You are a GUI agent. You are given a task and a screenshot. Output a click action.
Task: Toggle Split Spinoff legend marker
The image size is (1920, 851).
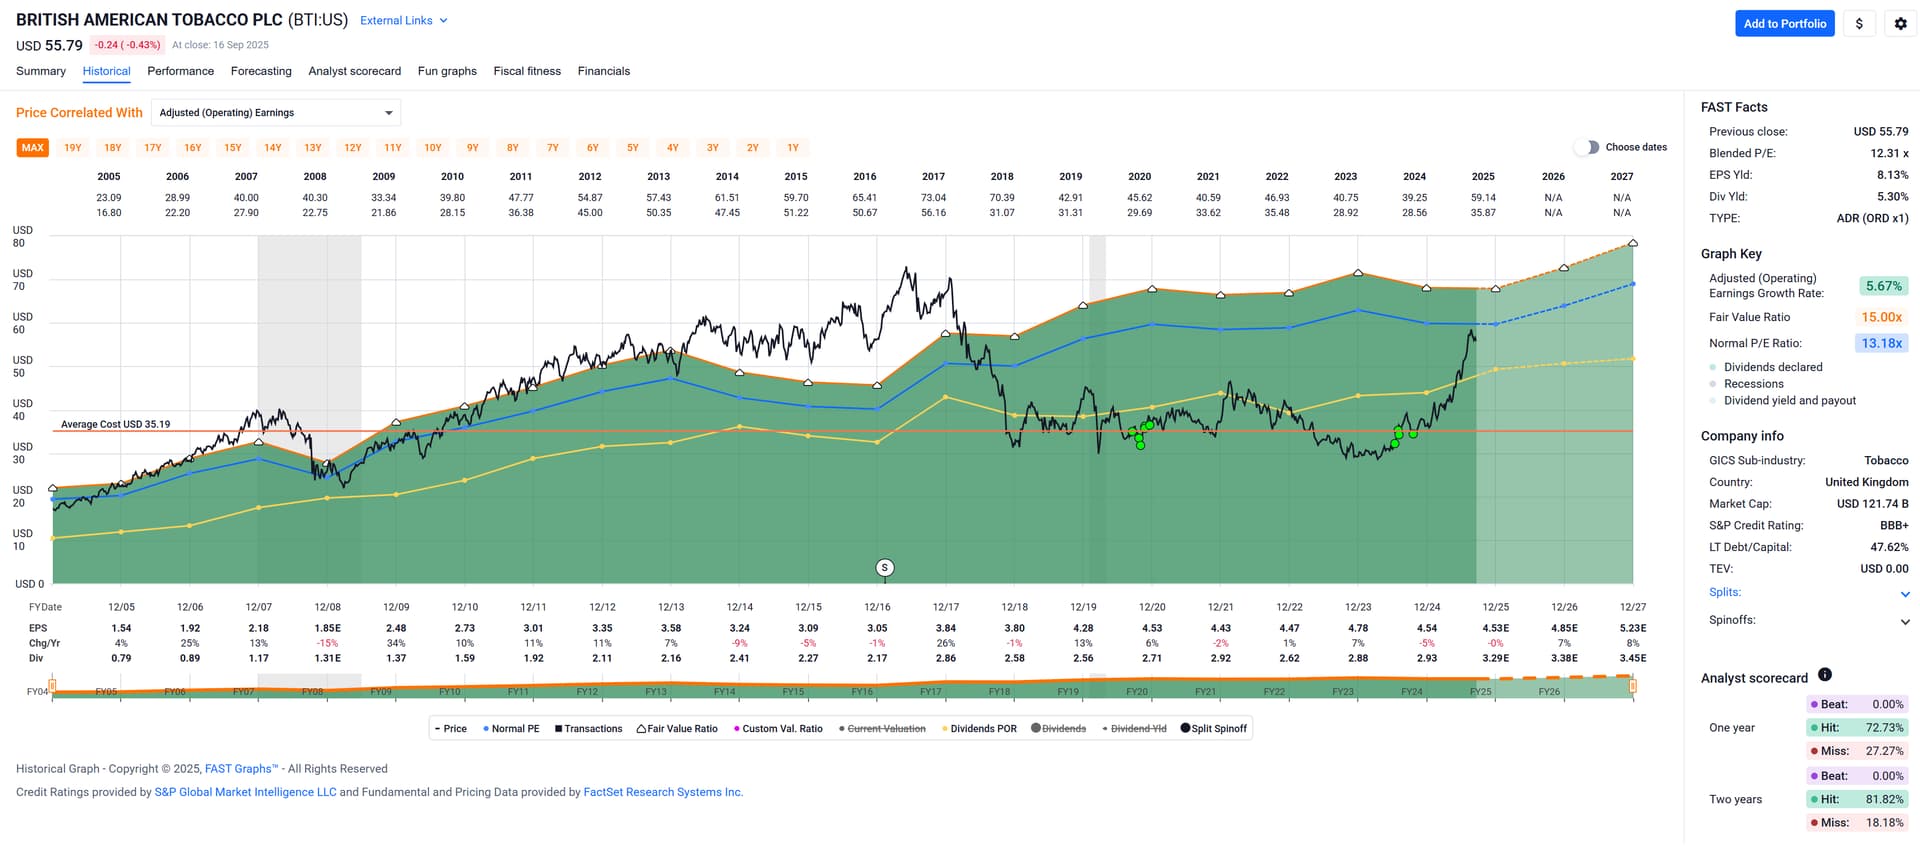click(1185, 729)
